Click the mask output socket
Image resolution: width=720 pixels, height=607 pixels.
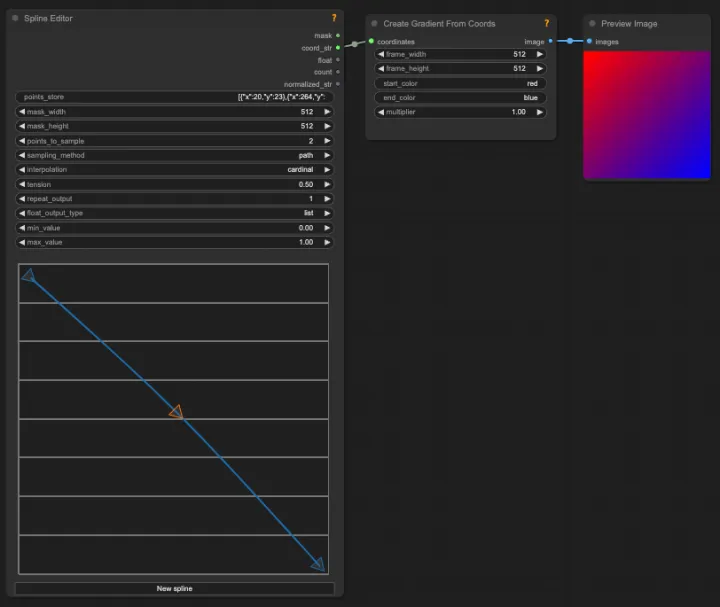pos(338,35)
